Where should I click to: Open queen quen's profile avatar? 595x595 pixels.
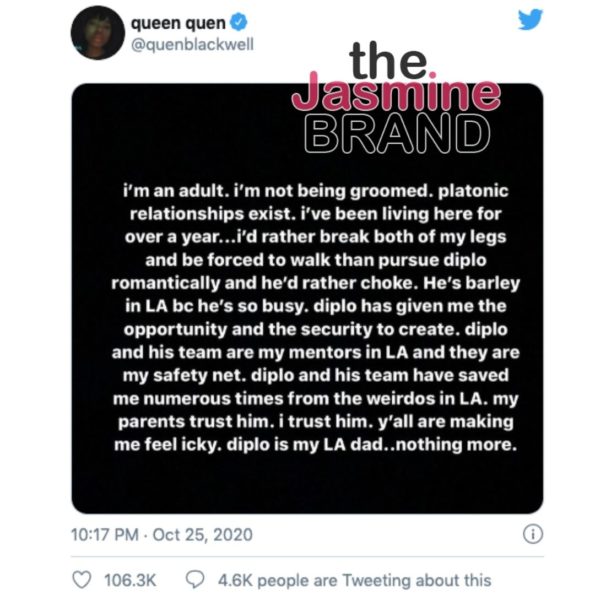click(x=98, y=33)
